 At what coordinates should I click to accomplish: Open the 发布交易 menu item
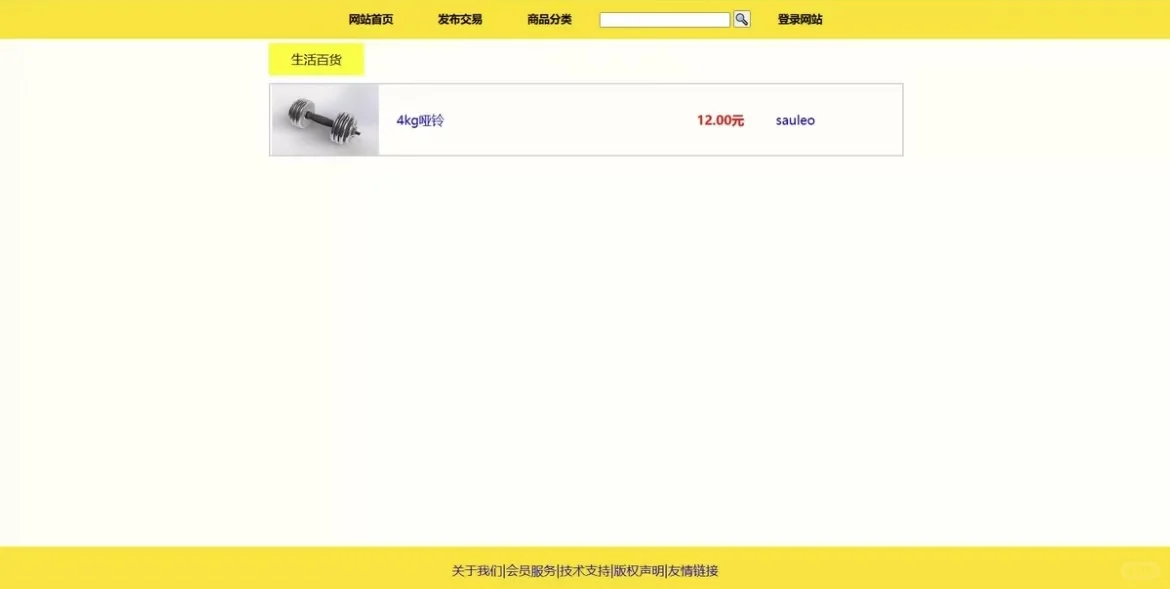tap(458, 18)
